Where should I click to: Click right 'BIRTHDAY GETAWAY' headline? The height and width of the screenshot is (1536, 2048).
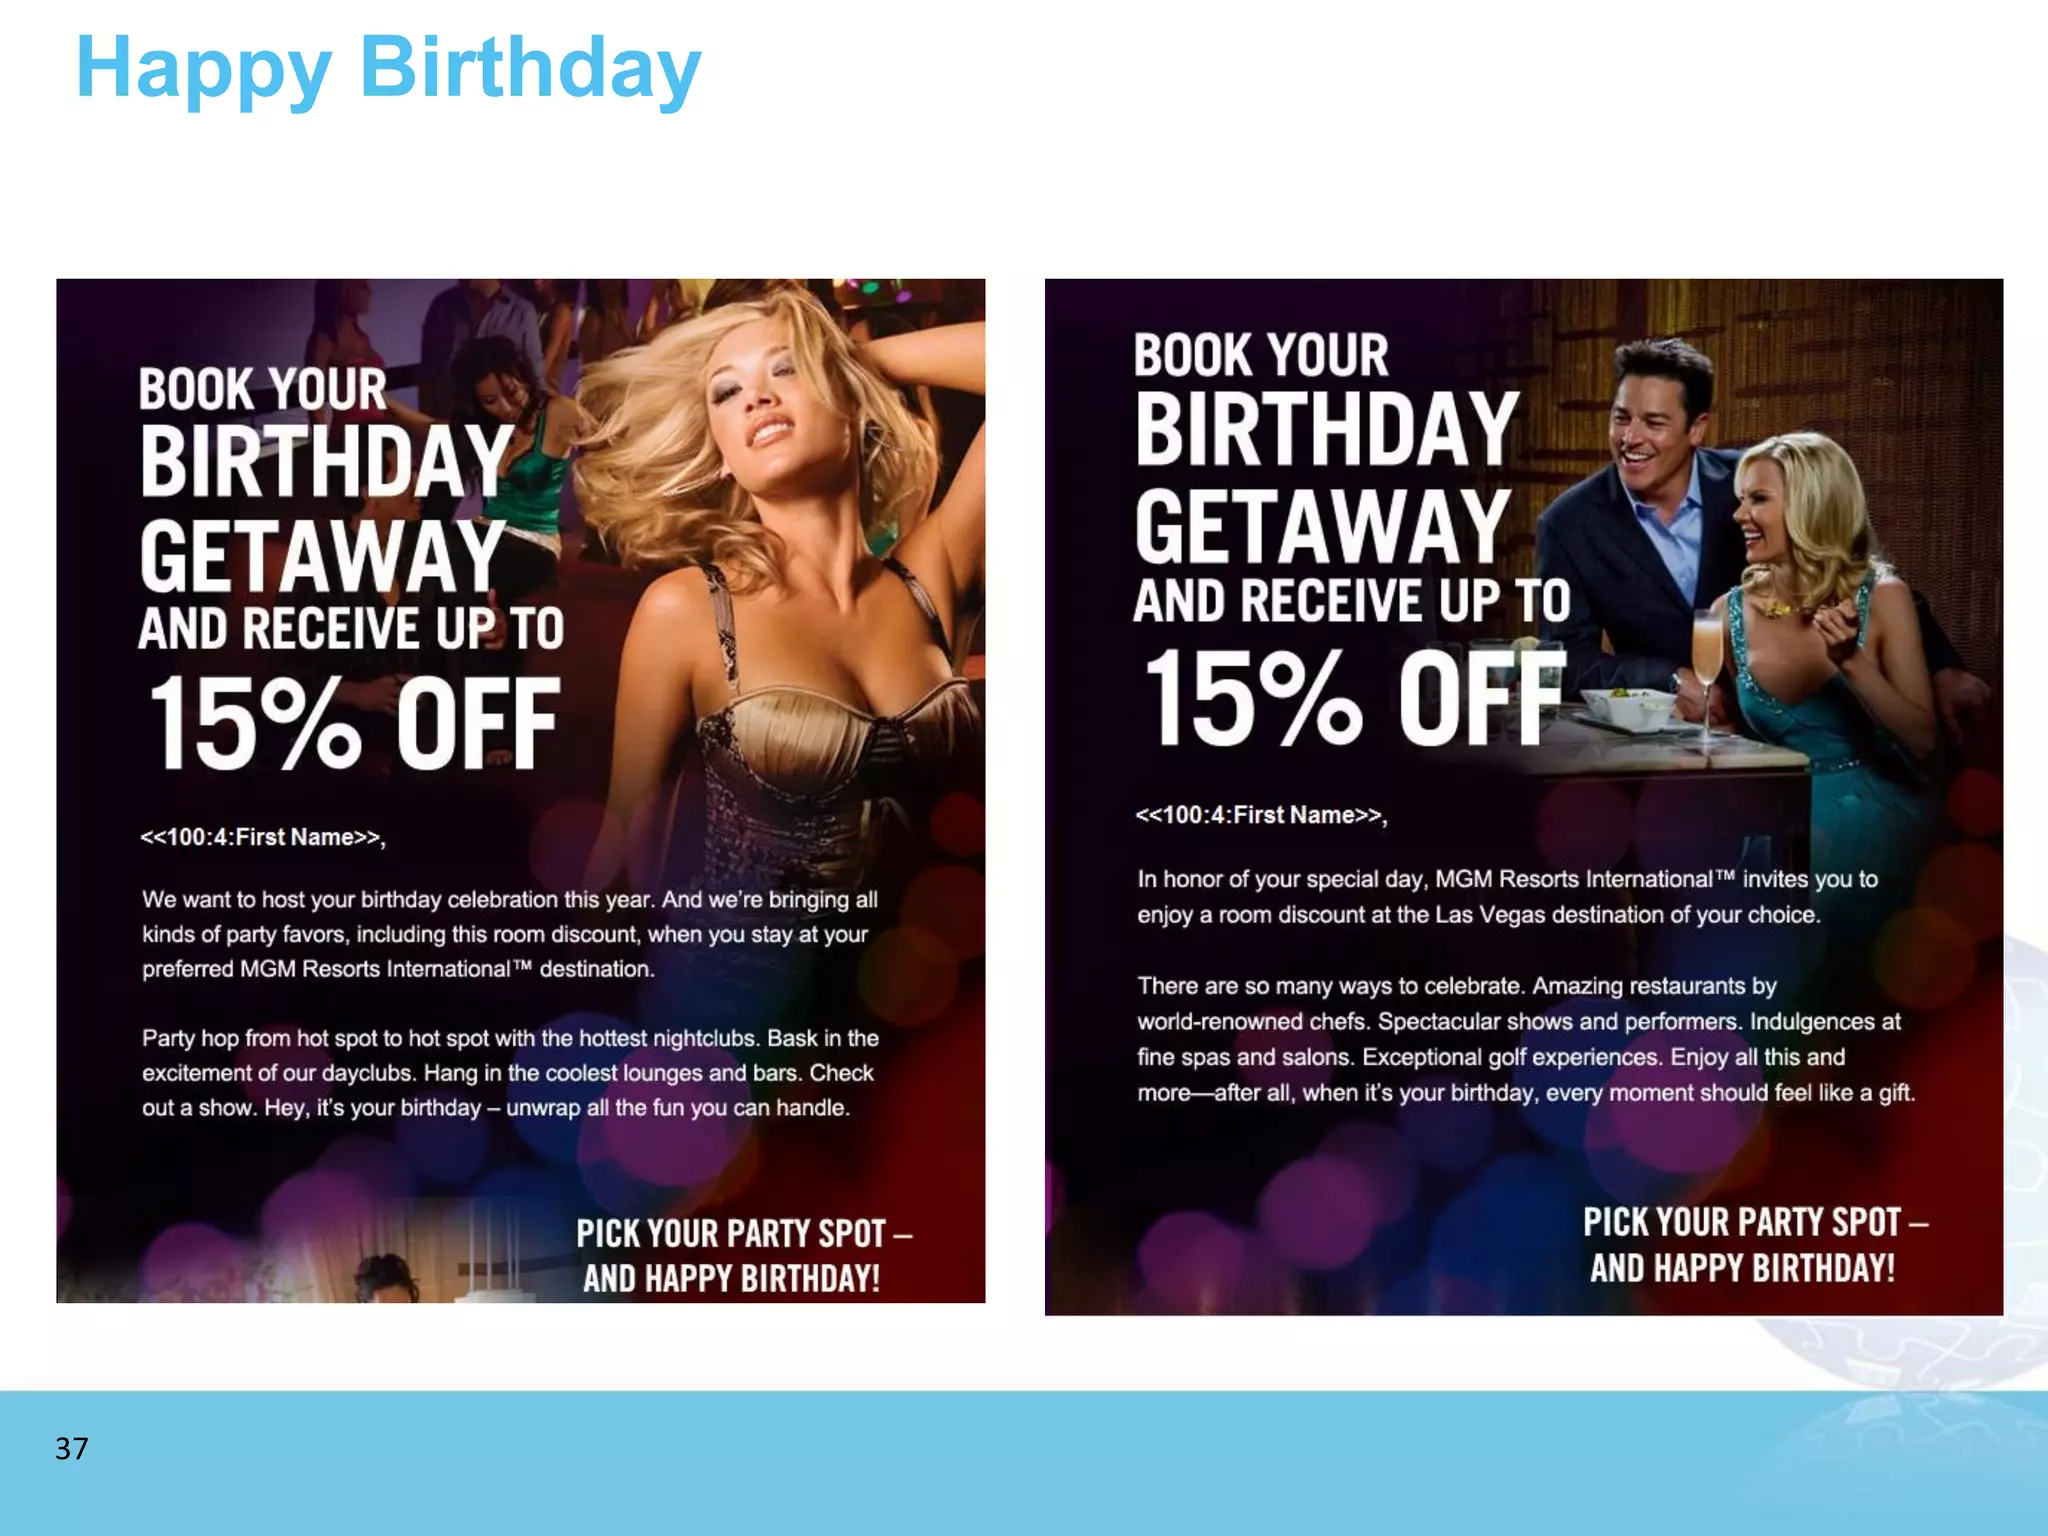(x=1326, y=477)
